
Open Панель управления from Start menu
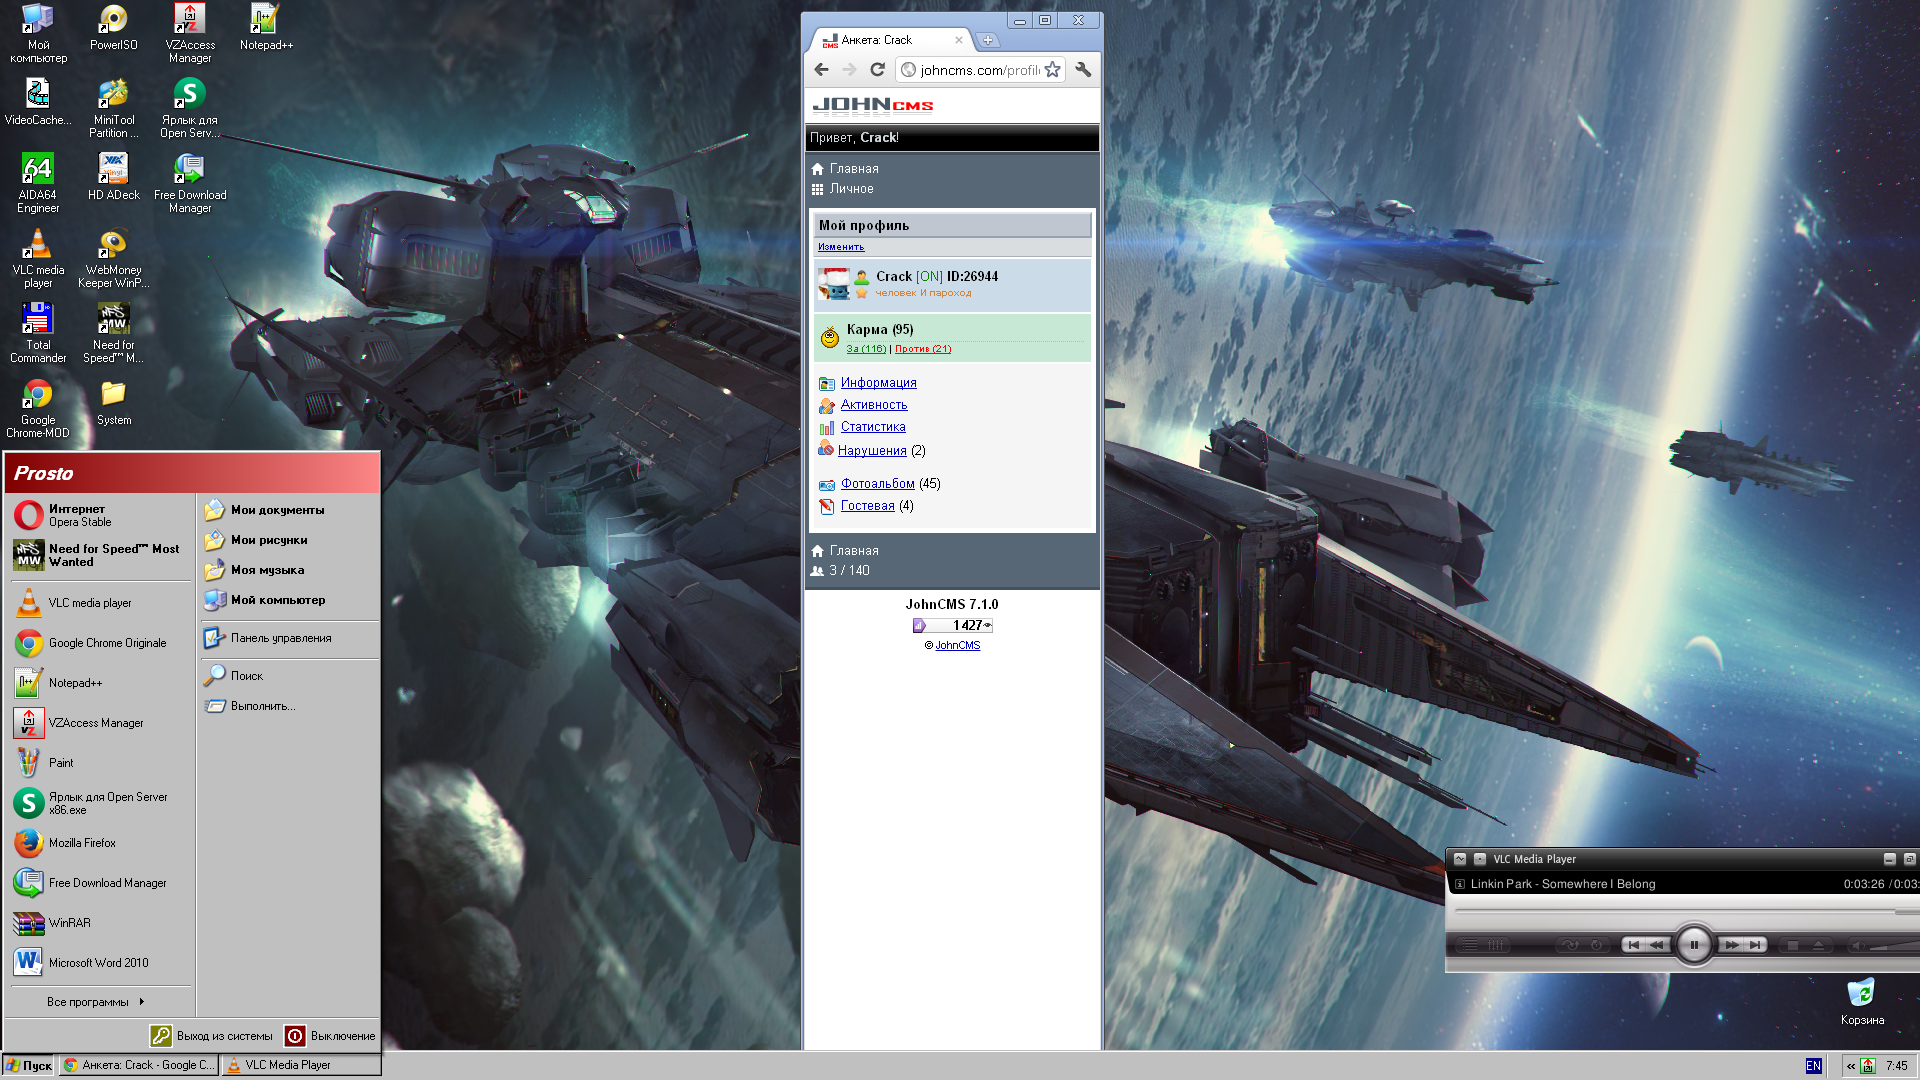[280, 638]
